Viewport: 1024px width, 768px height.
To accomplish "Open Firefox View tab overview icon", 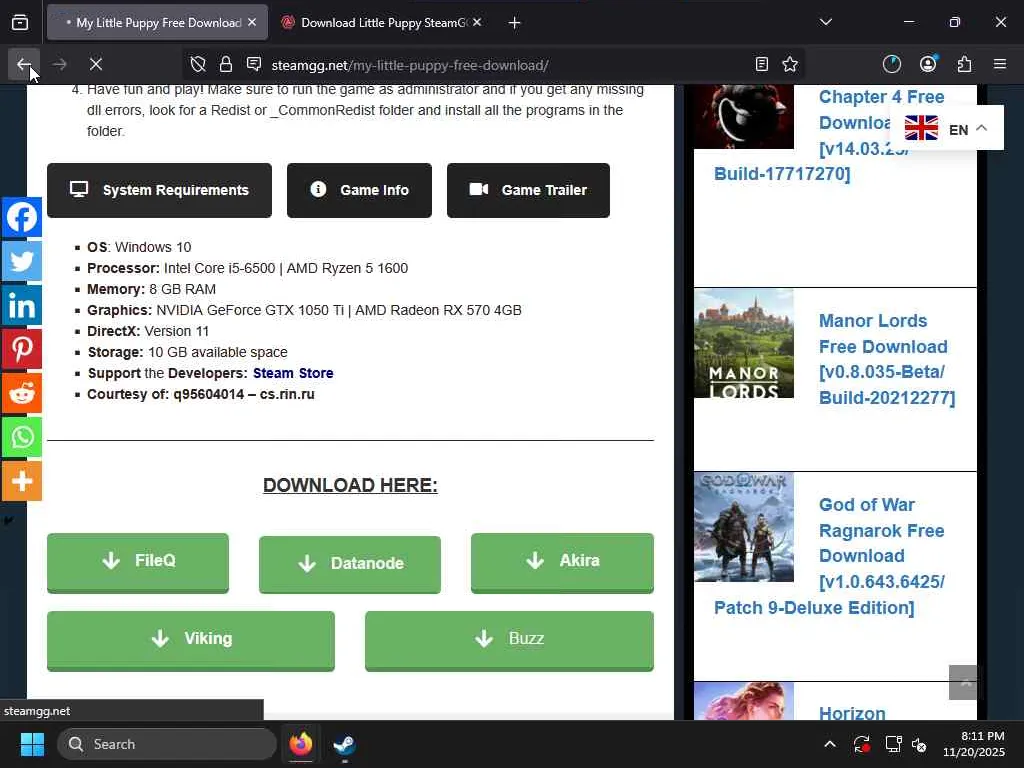I will (x=20, y=23).
